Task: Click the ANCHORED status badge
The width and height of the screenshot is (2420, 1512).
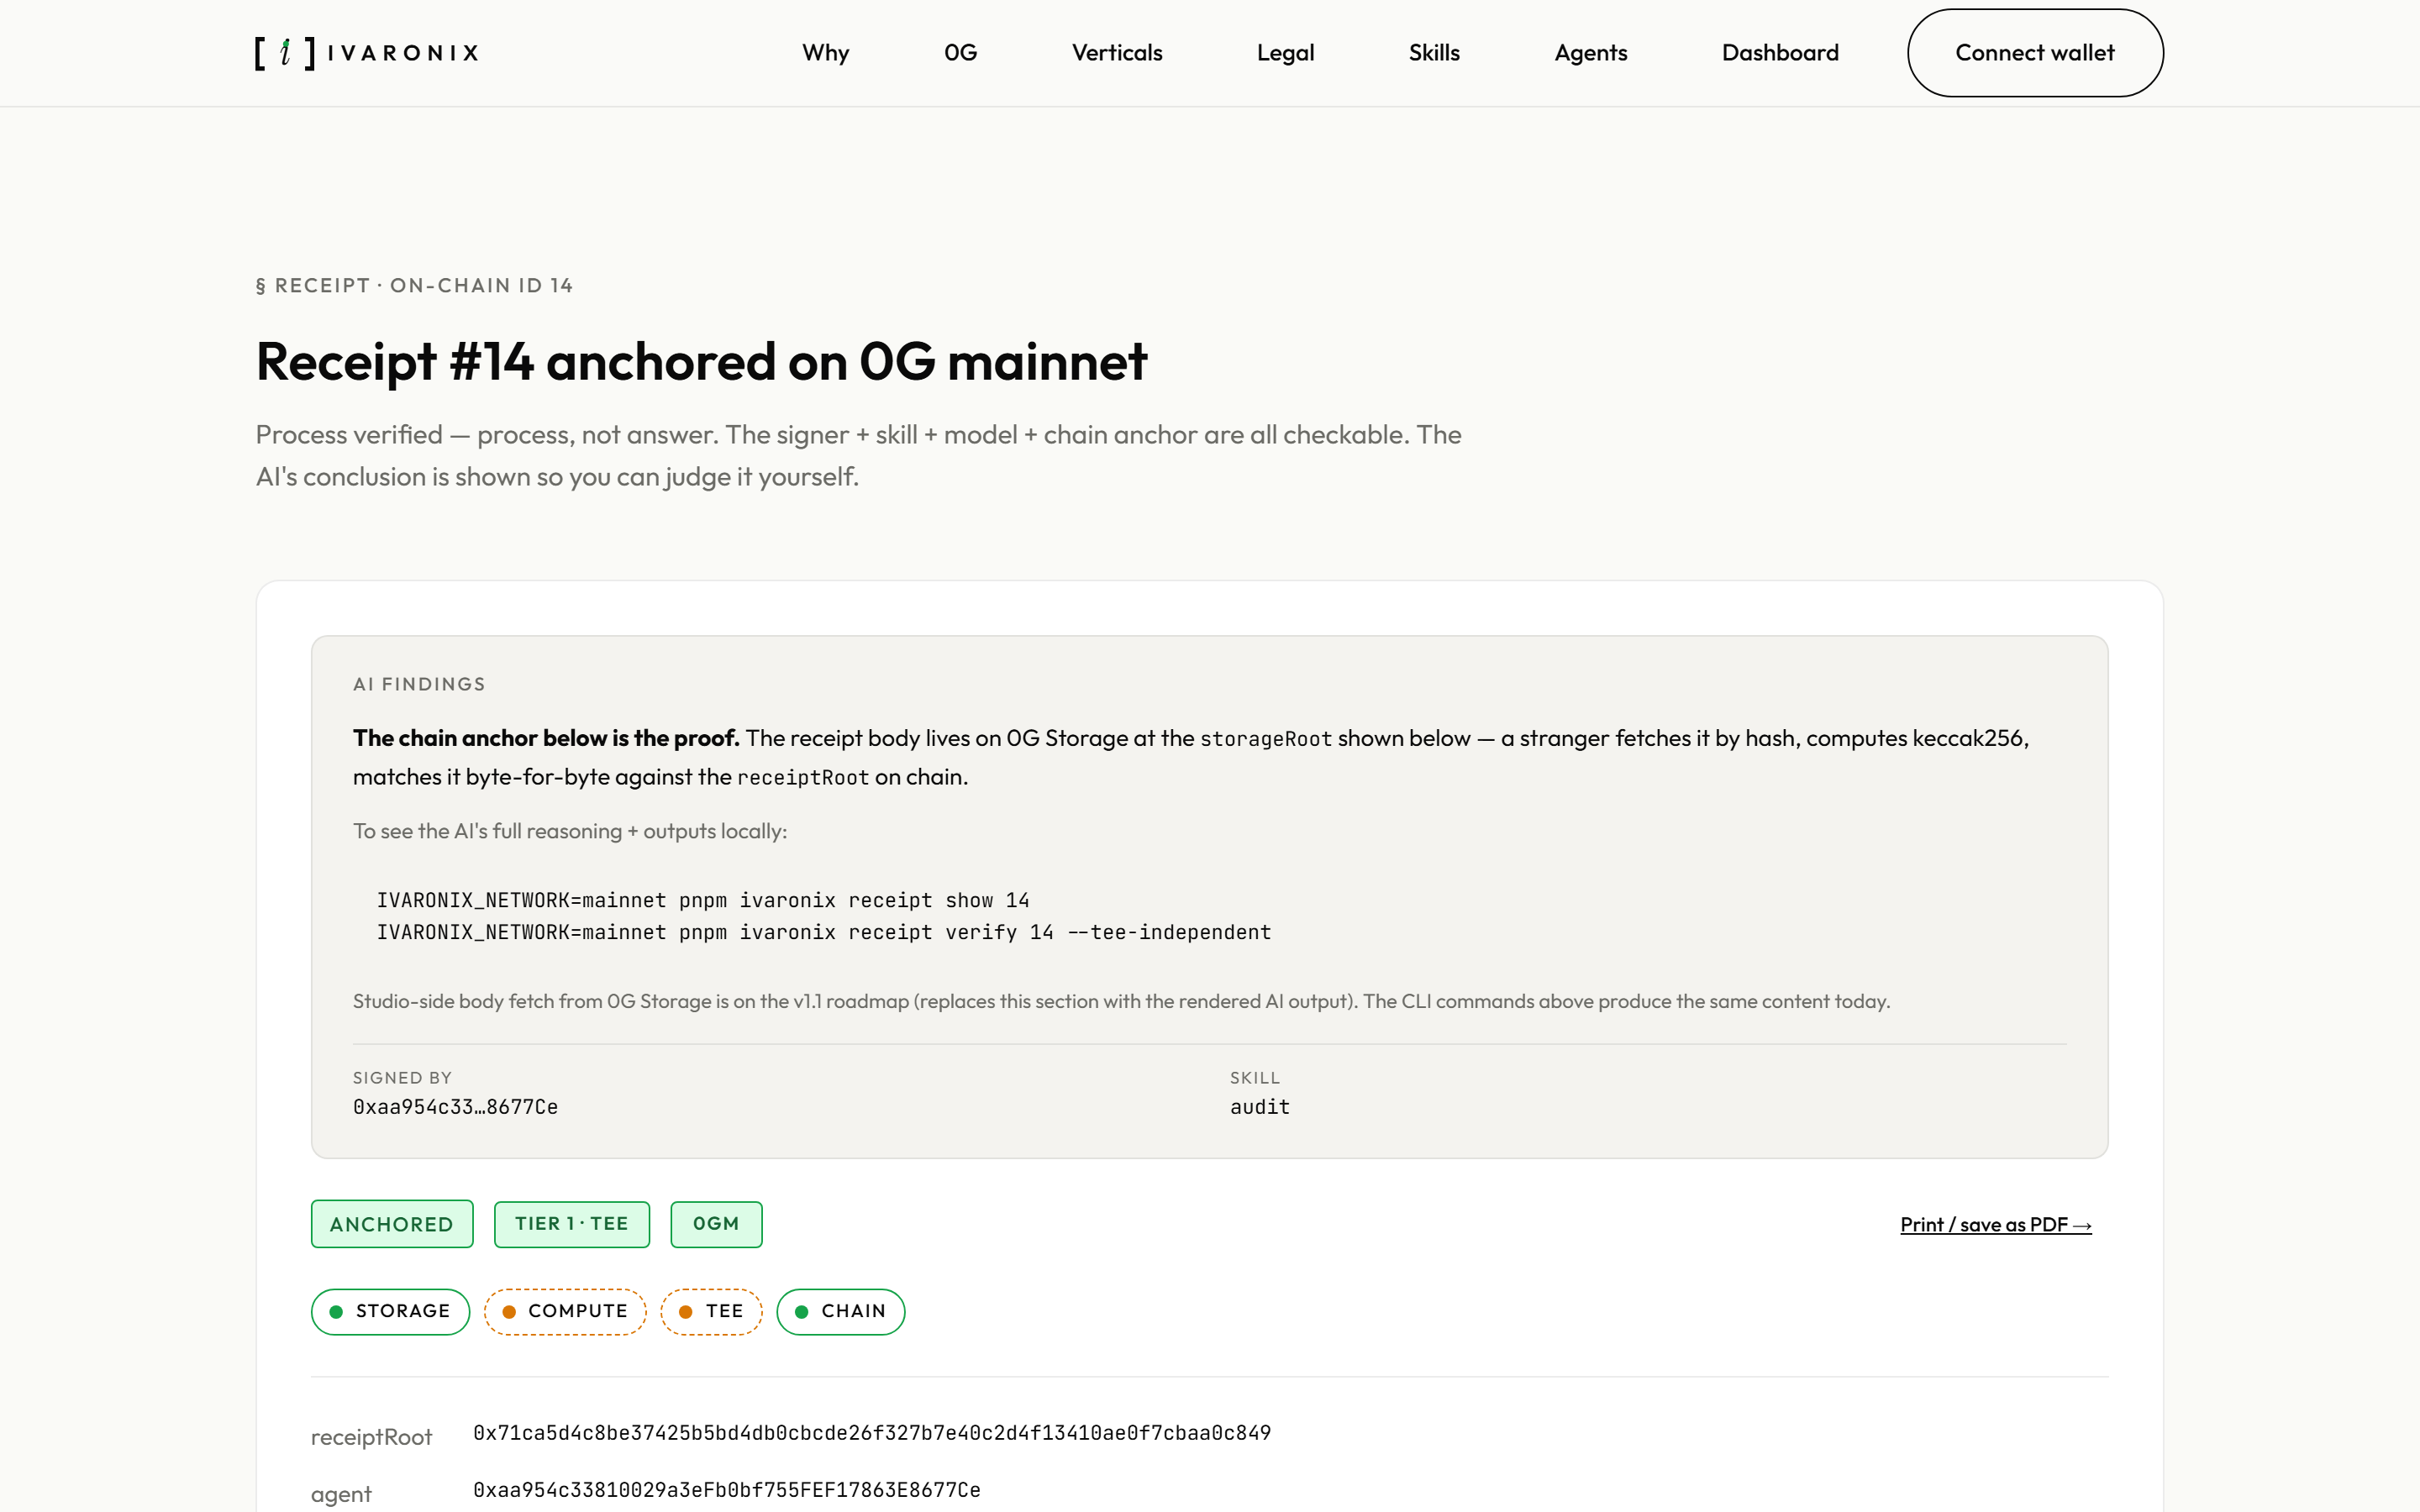Action: pos(392,1224)
